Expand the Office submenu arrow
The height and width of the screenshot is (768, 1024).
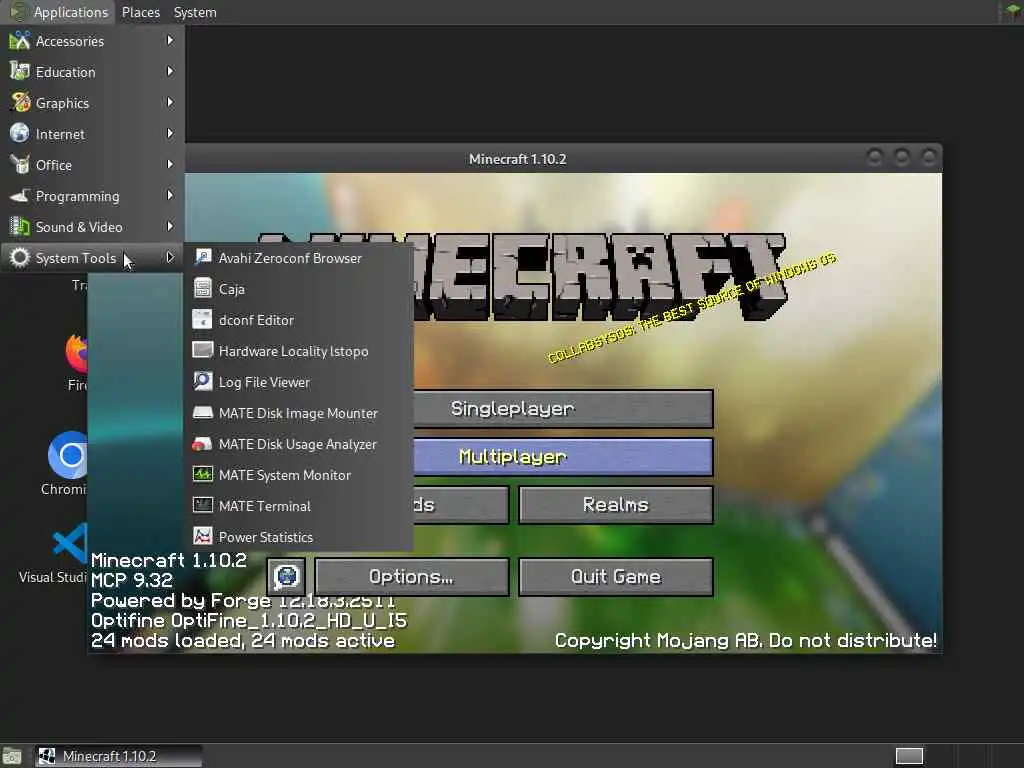(170, 165)
